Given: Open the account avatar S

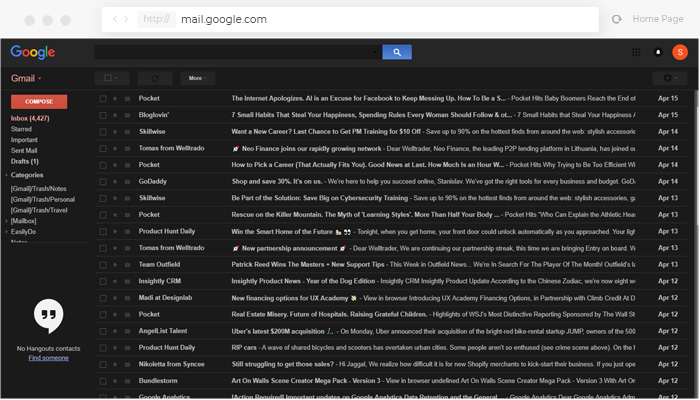Looking at the screenshot, I should tap(680, 52).
